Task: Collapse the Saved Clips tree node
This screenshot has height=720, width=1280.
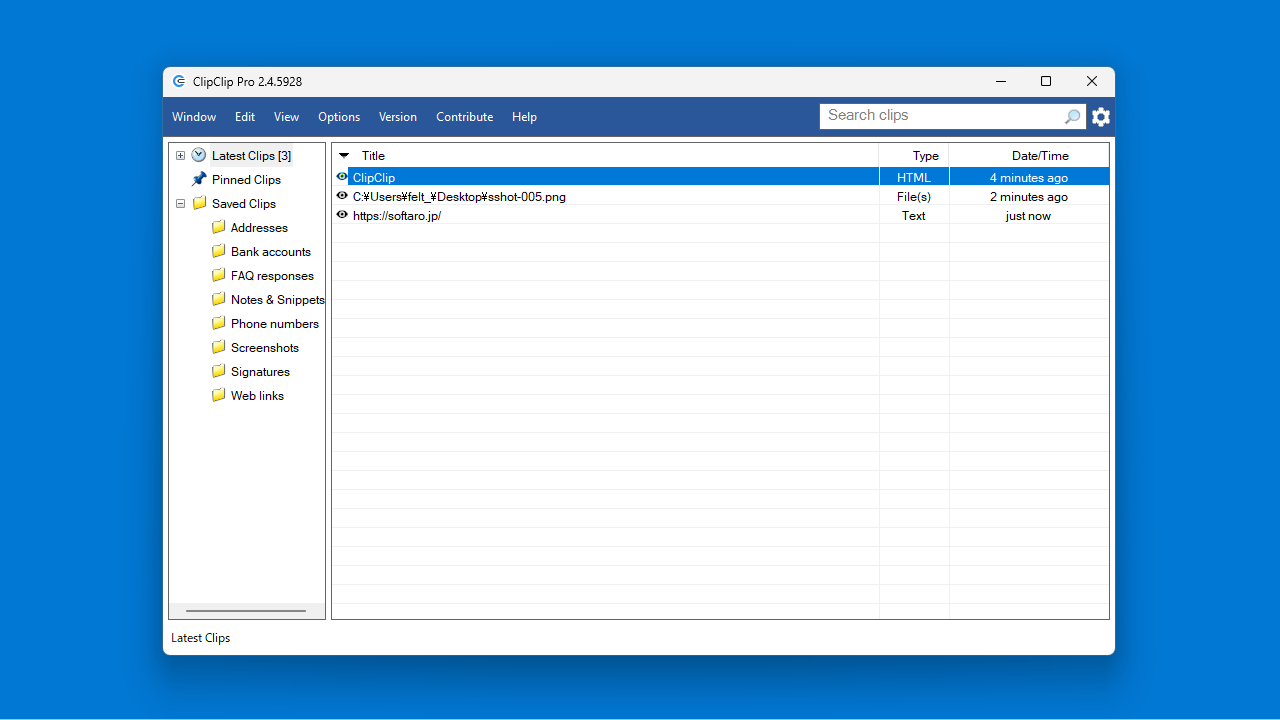Action: 180,203
